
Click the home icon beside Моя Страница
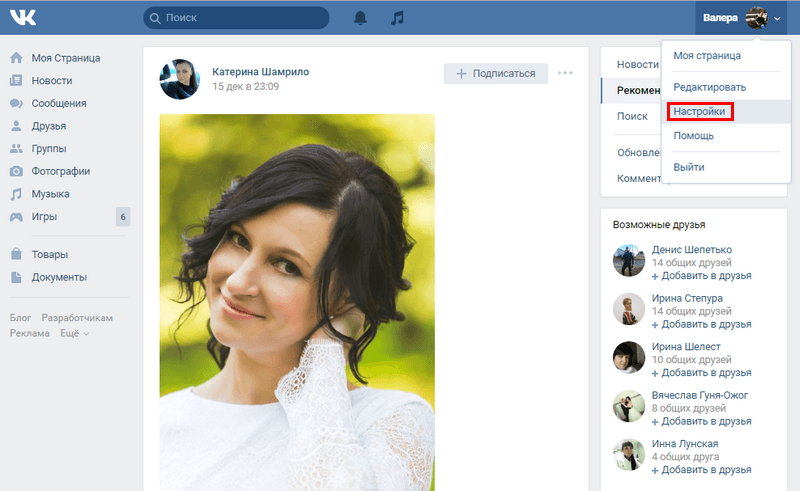tap(16, 58)
